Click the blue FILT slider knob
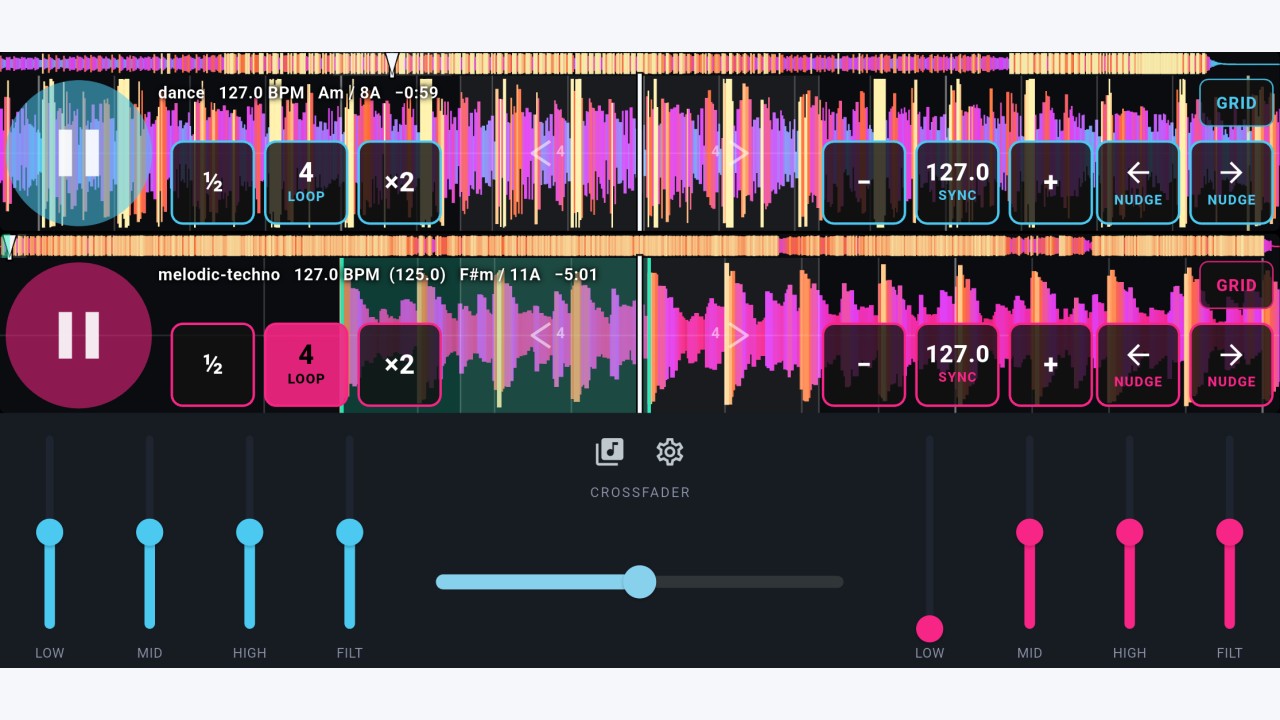The image size is (1280, 720). [x=350, y=532]
